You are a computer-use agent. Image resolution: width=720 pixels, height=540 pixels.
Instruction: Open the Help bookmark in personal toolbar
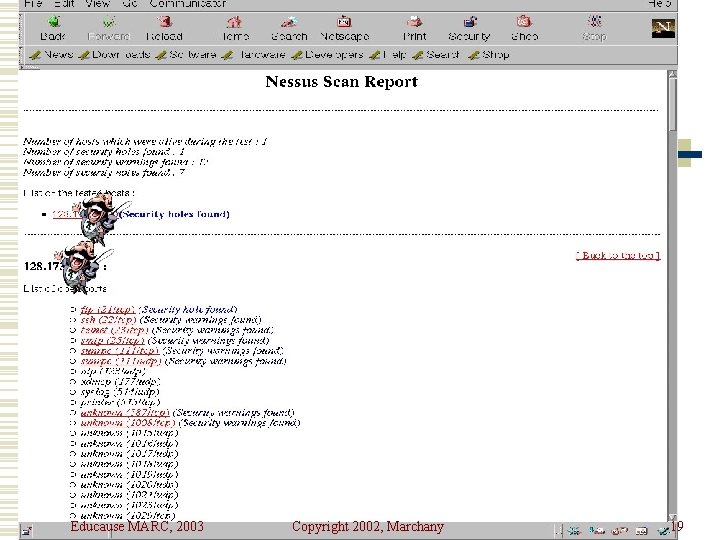(x=388, y=55)
